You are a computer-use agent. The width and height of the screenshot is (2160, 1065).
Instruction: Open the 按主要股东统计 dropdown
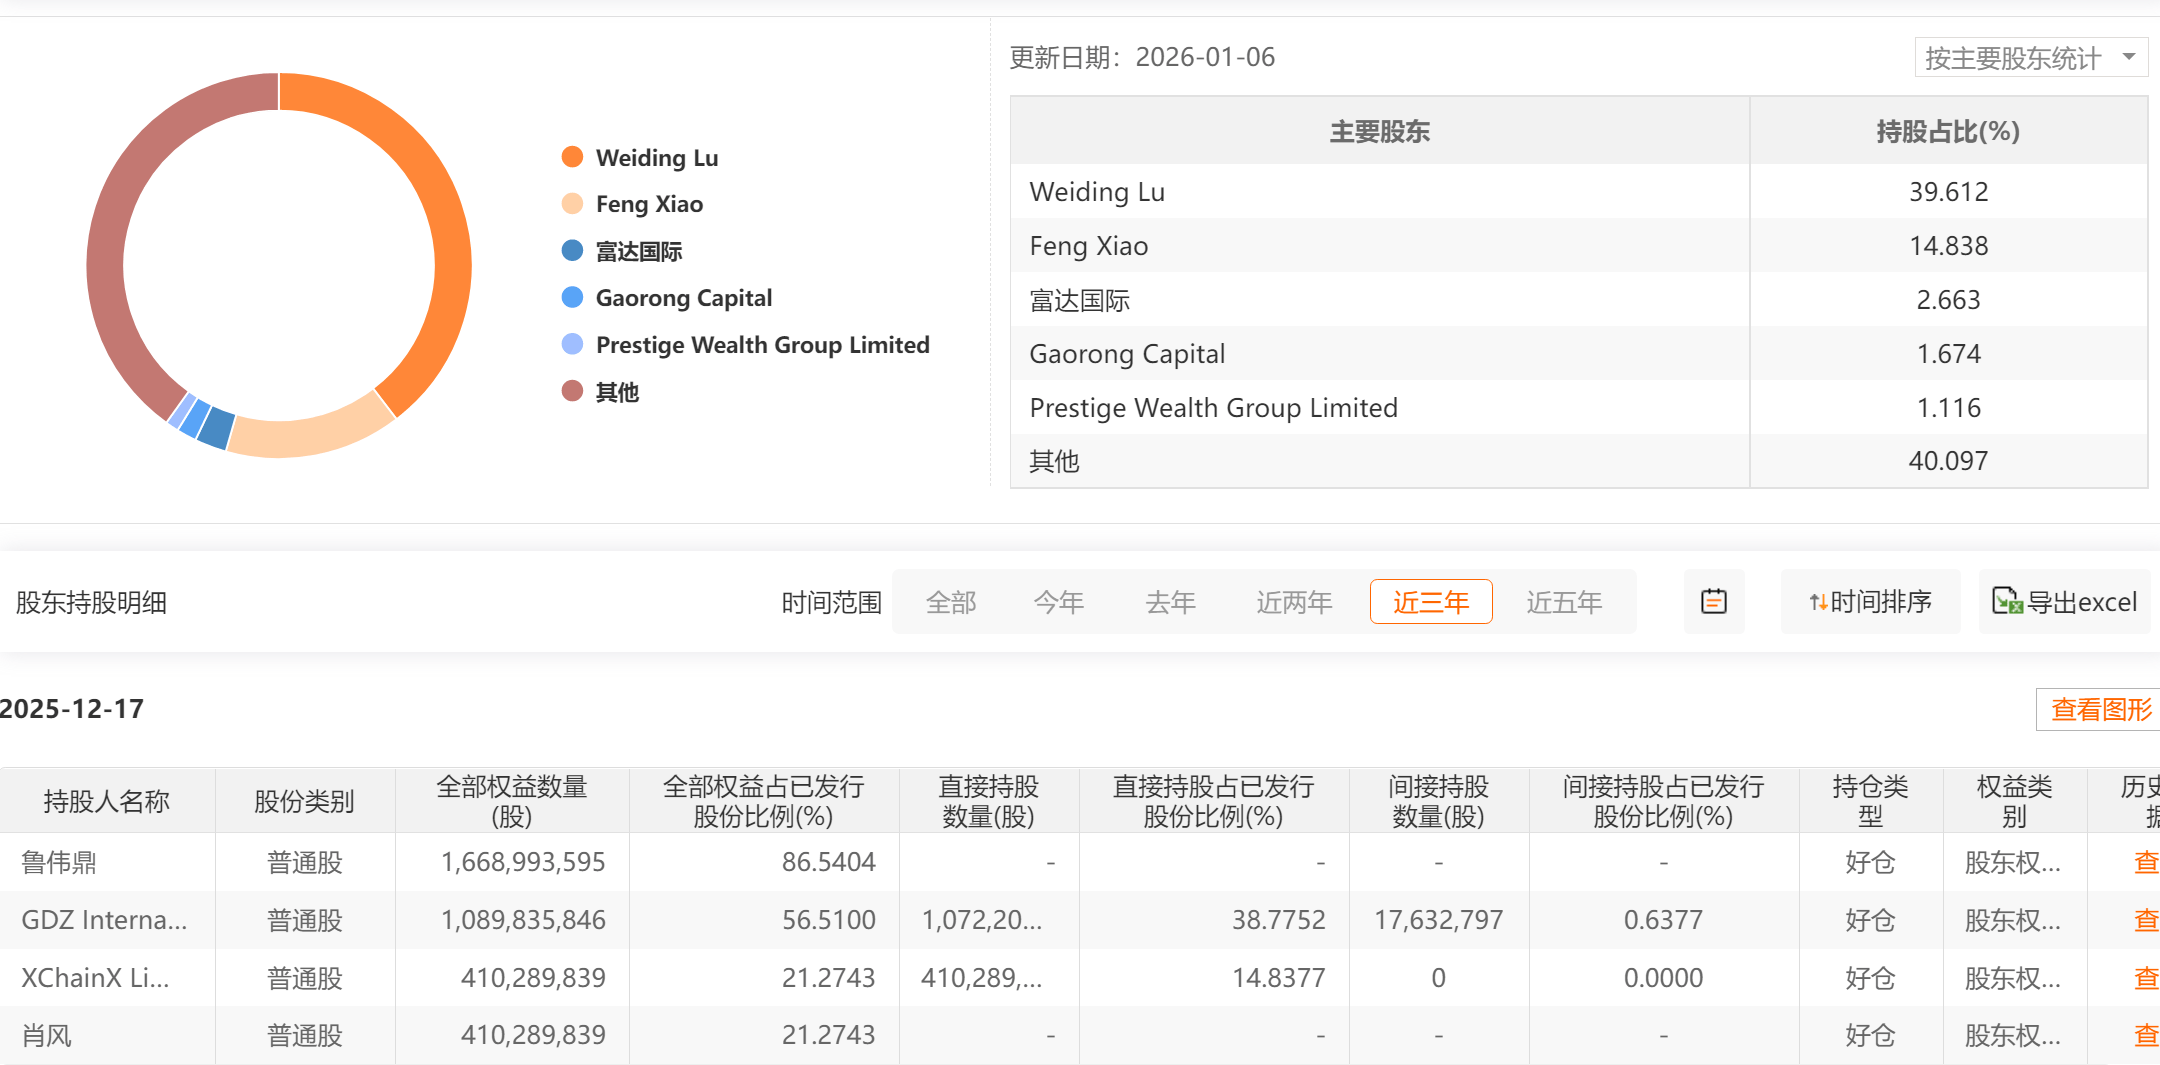coord(2012,58)
